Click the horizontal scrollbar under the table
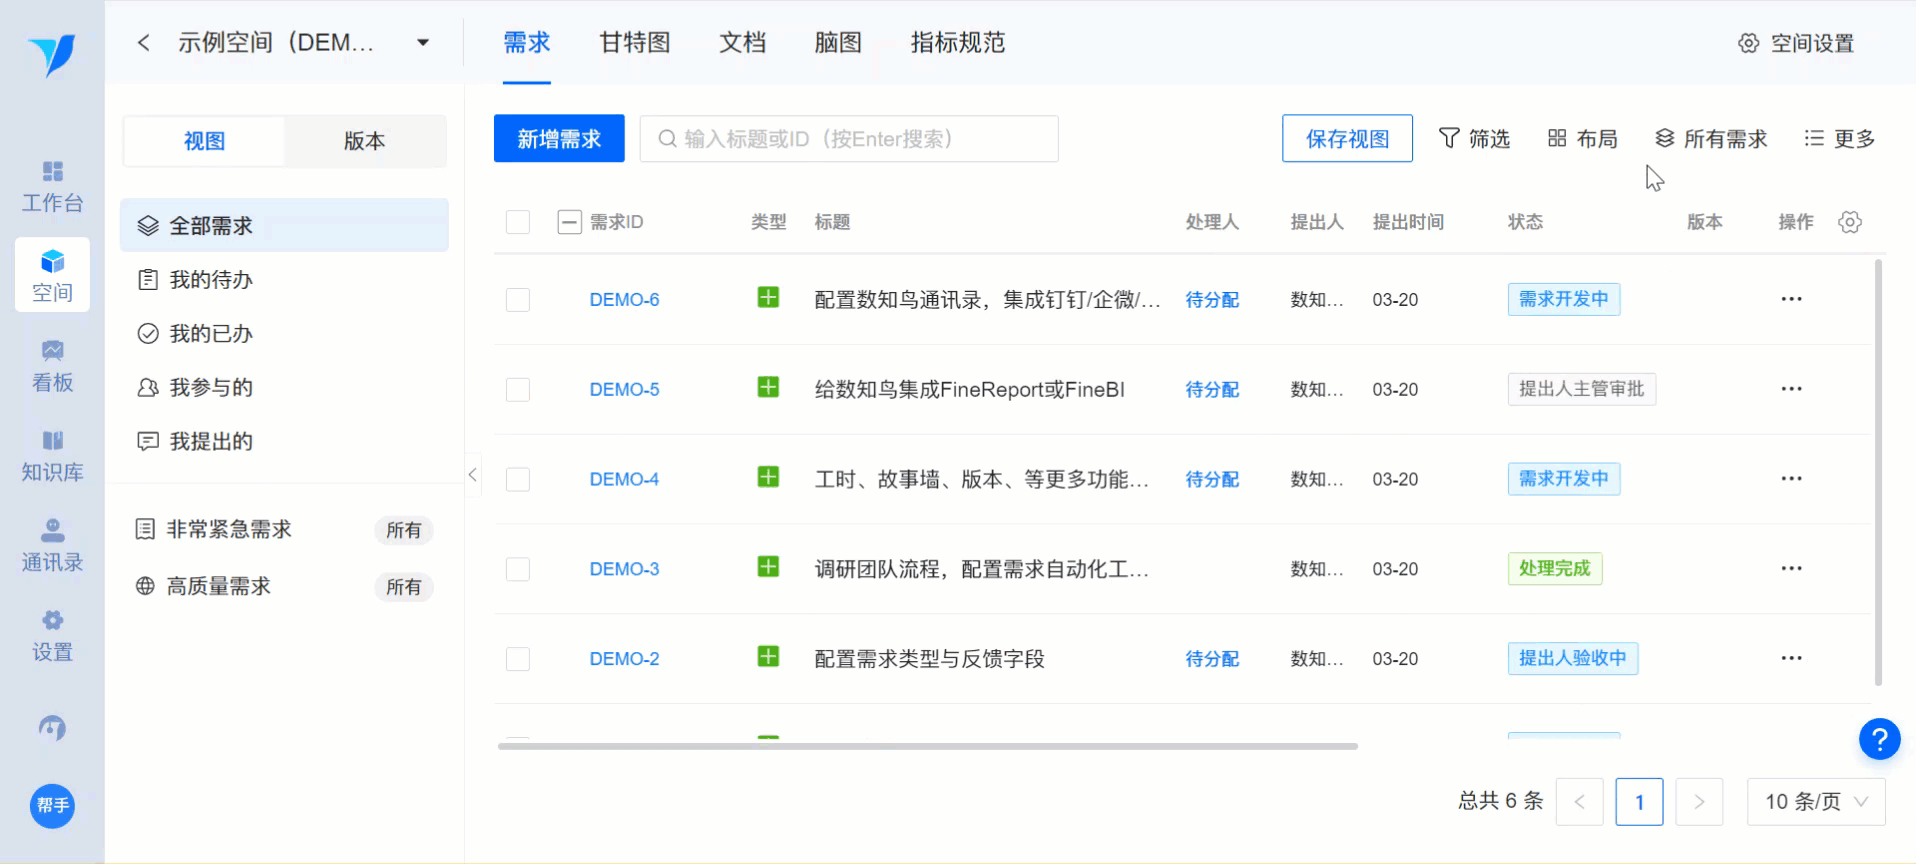 (927, 746)
